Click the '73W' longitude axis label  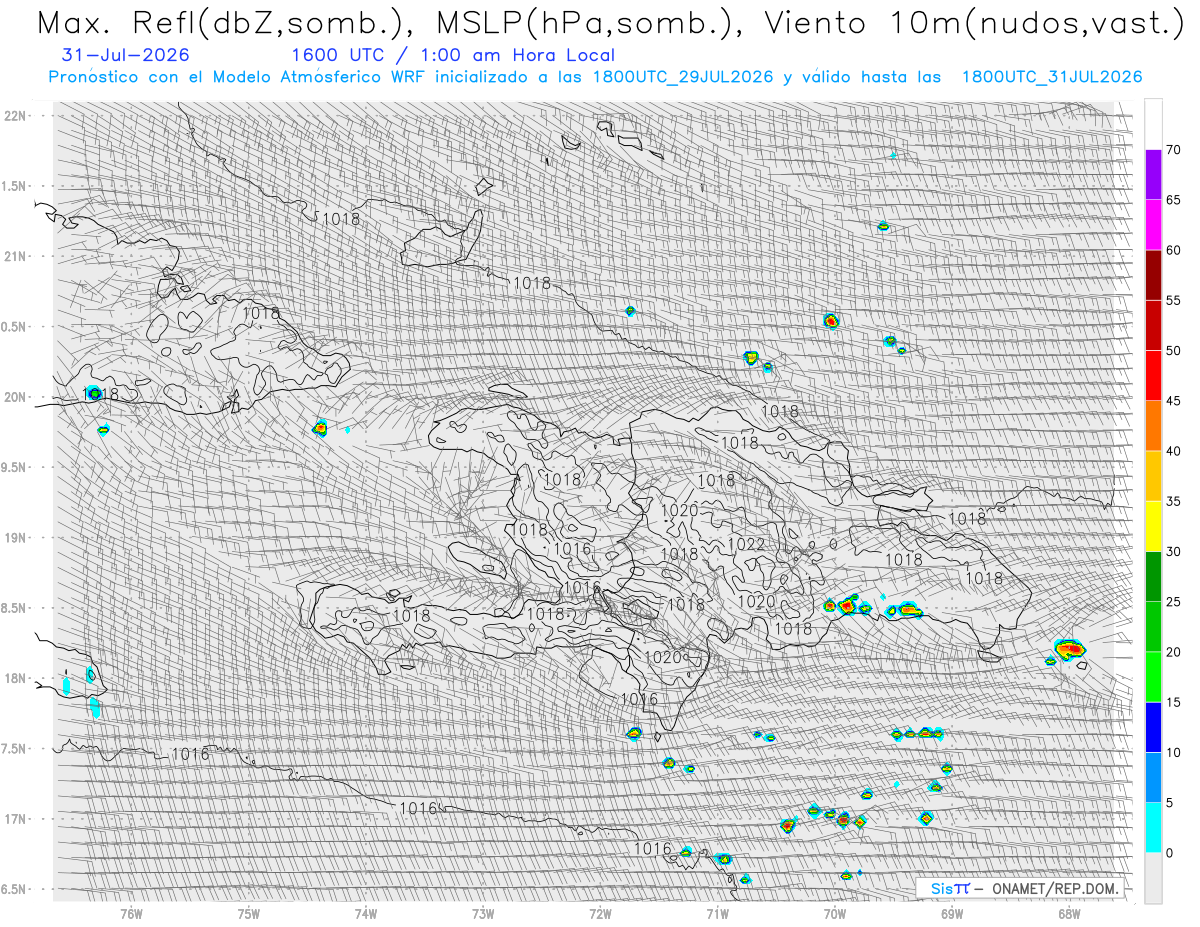click(483, 913)
